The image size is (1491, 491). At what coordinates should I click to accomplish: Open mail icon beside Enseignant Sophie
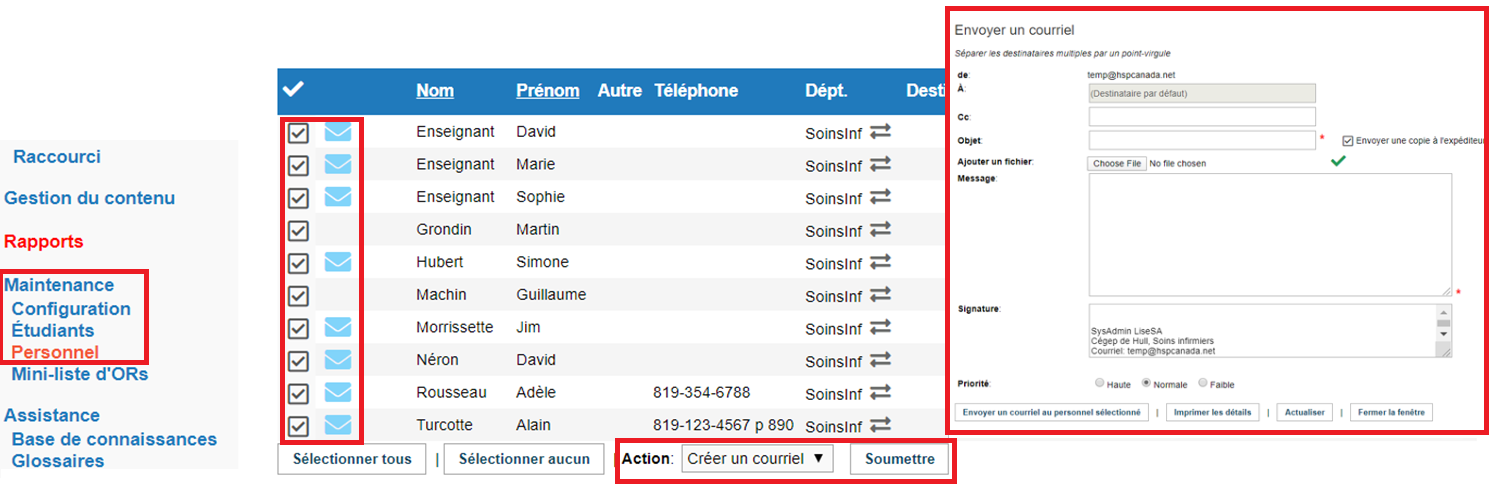[x=338, y=197]
